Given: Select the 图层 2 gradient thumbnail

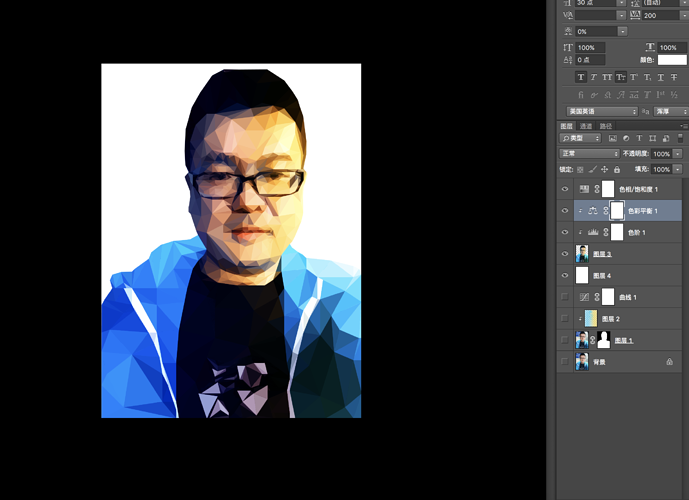Looking at the screenshot, I should [591, 319].
